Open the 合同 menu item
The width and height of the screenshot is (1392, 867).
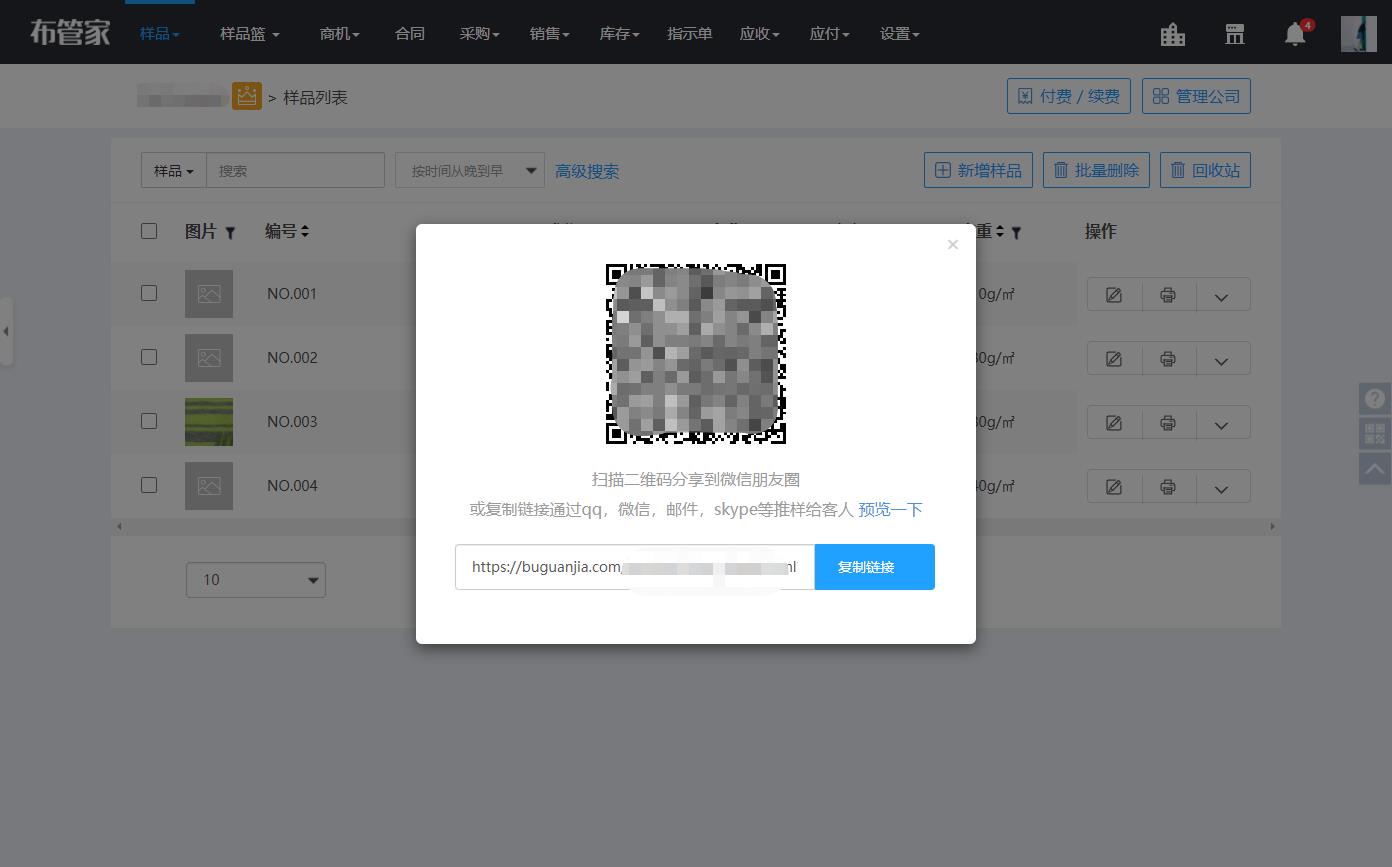410,34
